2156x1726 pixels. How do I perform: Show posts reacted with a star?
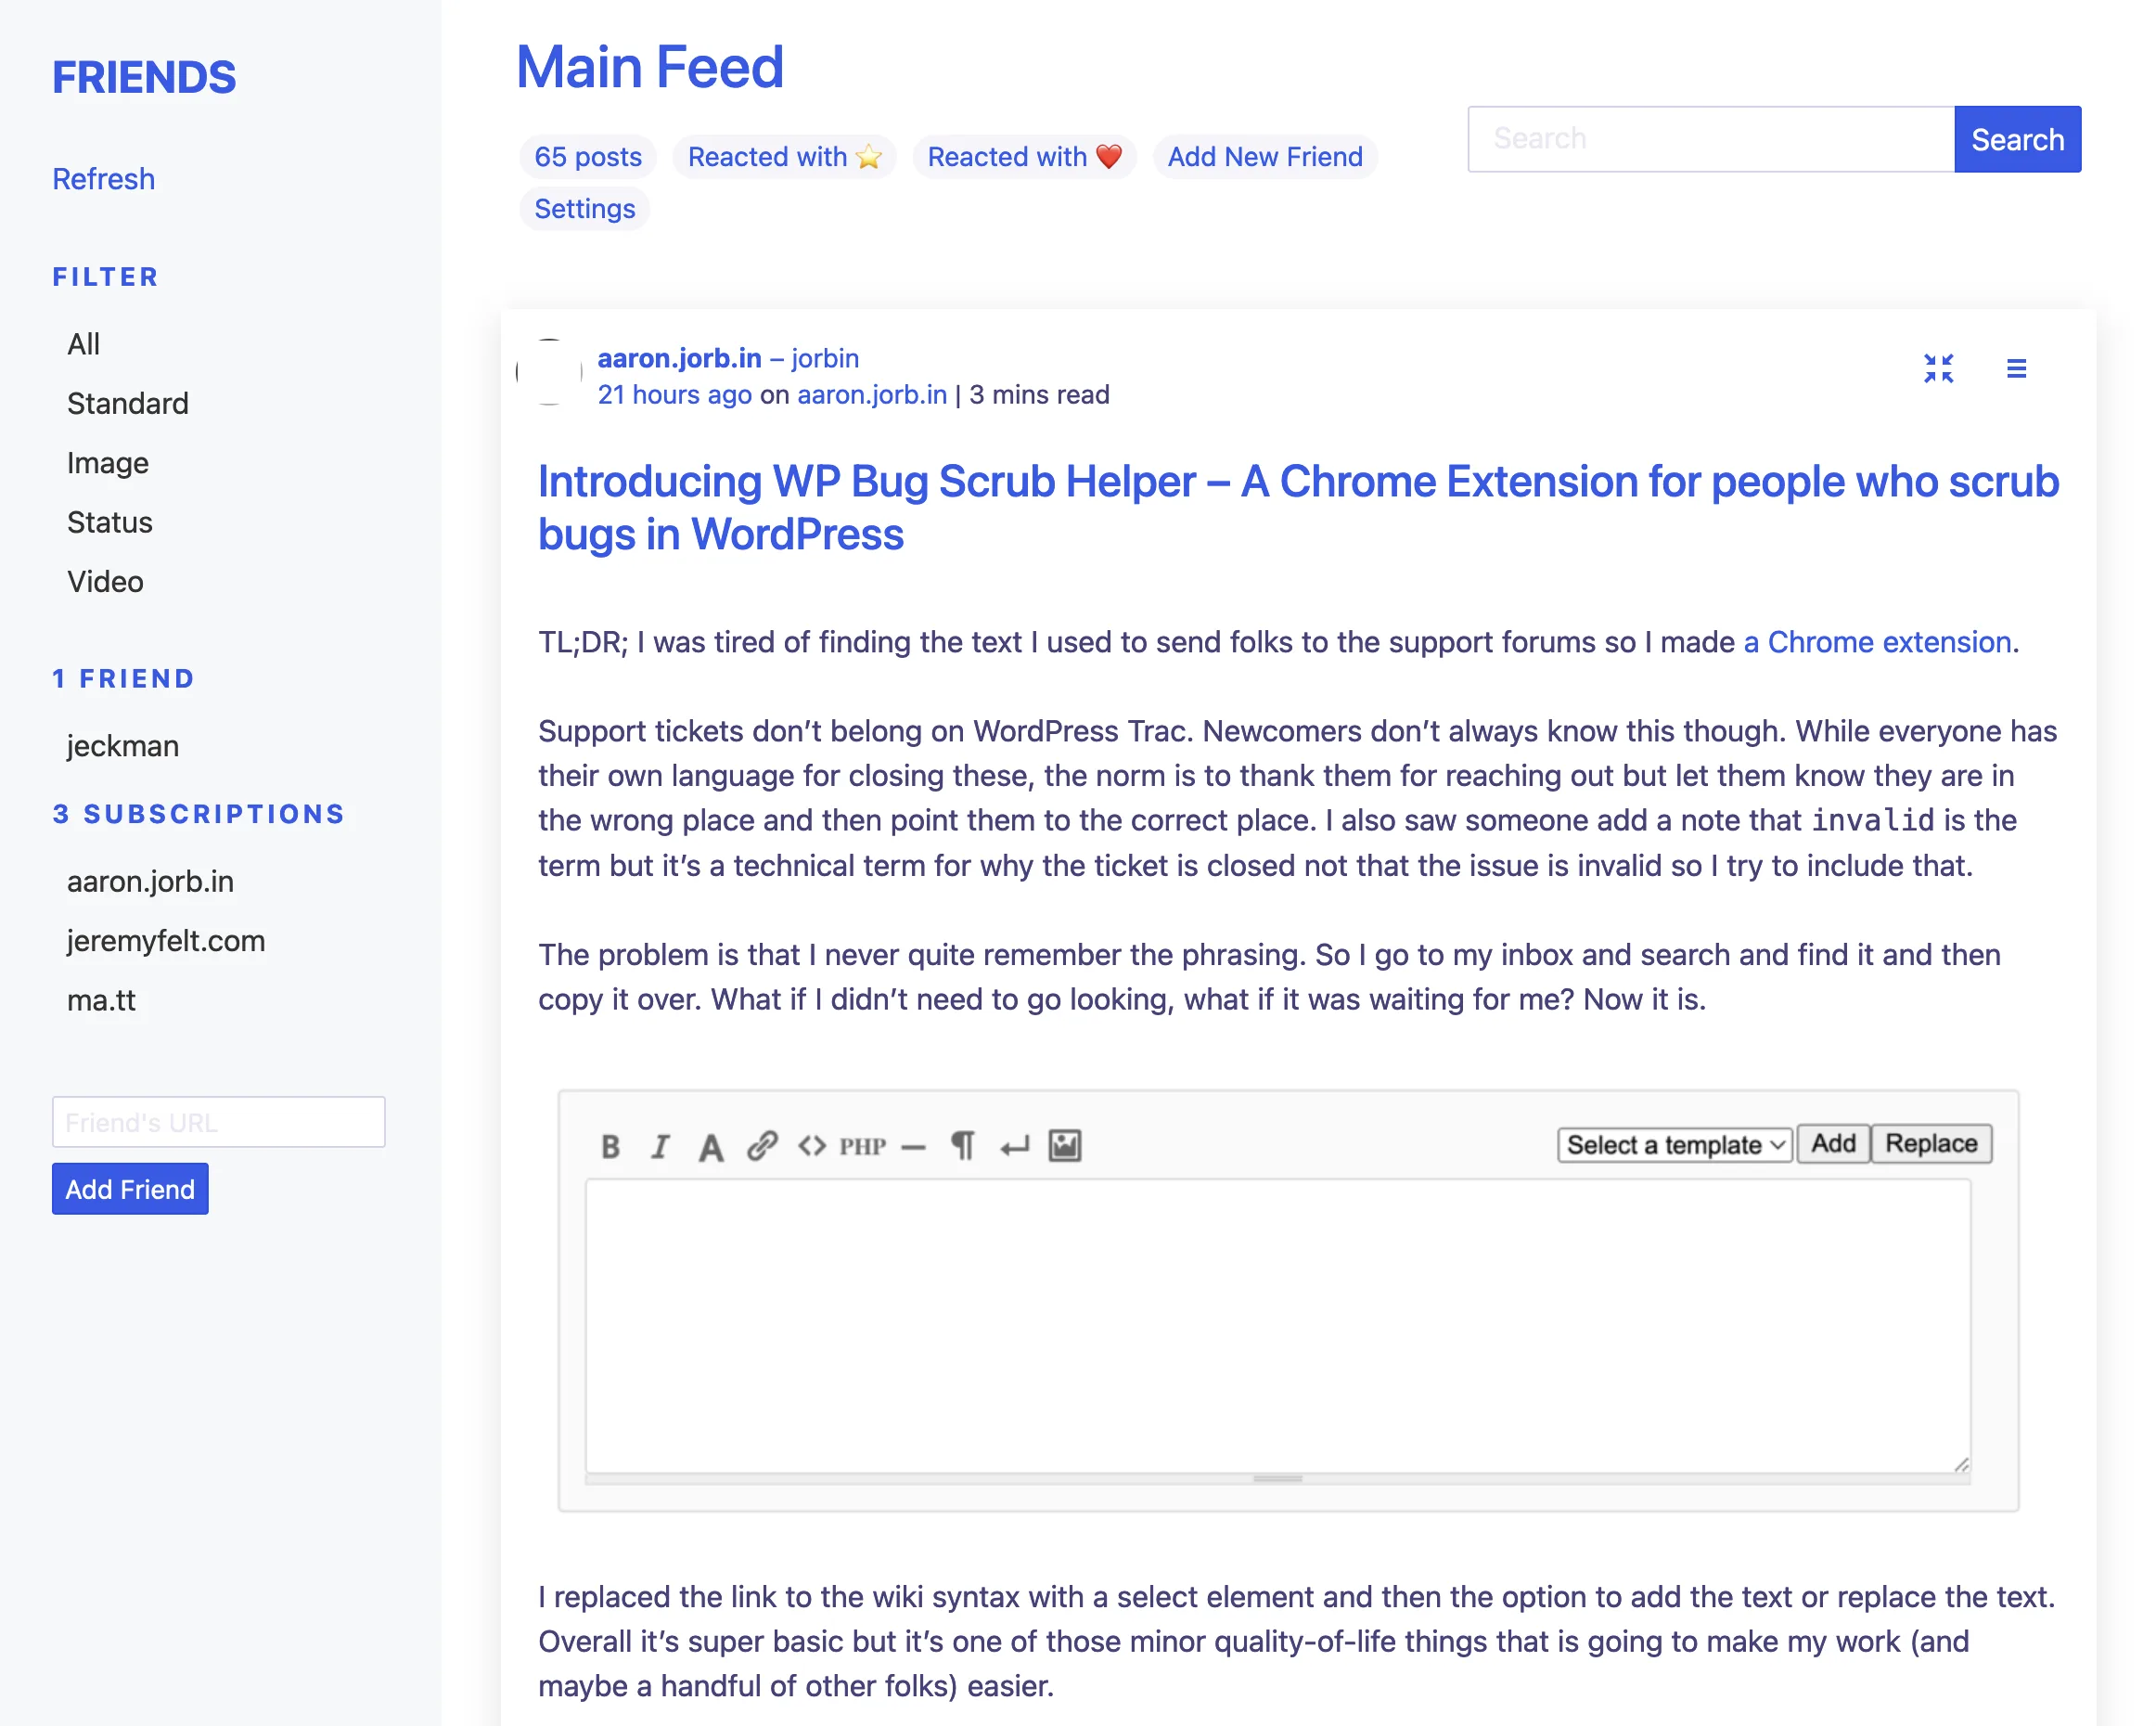[x=784, y=157]
